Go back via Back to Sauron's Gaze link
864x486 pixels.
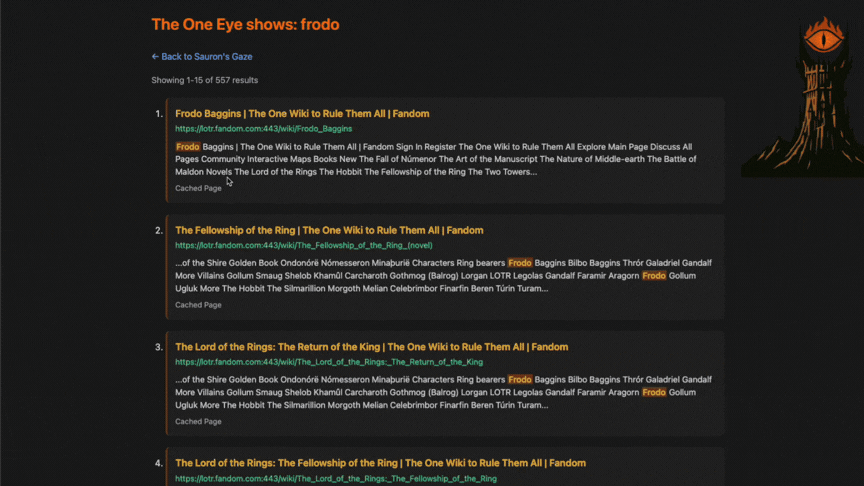point(206,57)
